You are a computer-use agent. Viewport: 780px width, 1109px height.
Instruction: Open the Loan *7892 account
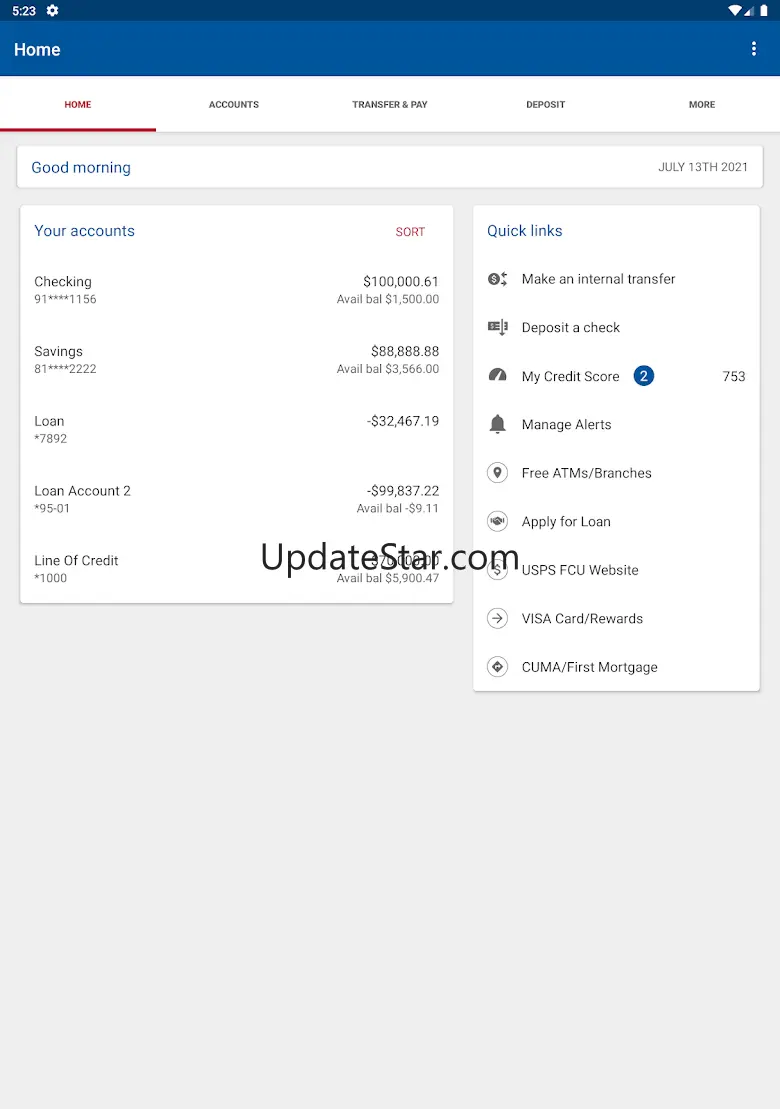point(236,429)
